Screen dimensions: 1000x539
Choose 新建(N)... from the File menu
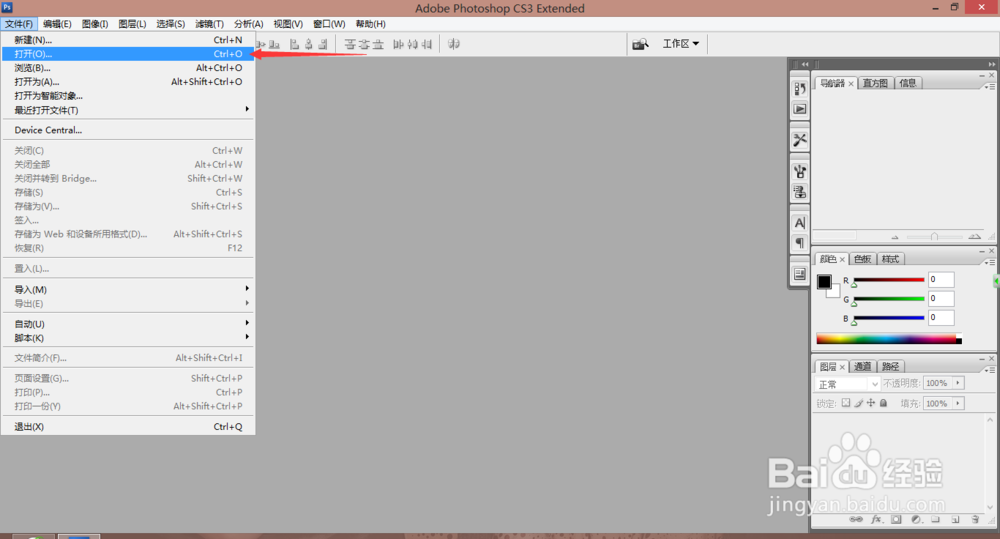tap(128, 40)
